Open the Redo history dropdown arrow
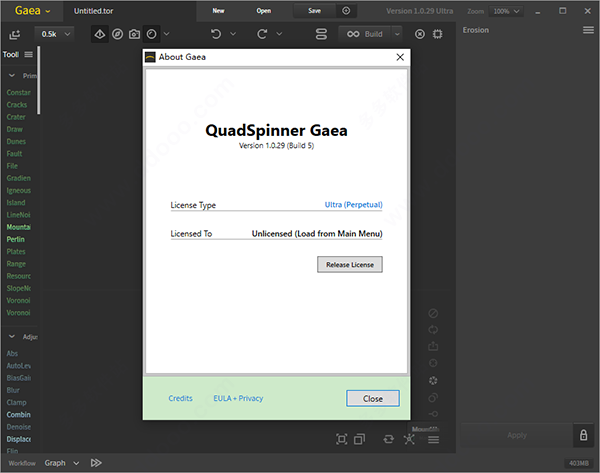The image size is (600, 473). pyautogui.click(x=279, y=34)
